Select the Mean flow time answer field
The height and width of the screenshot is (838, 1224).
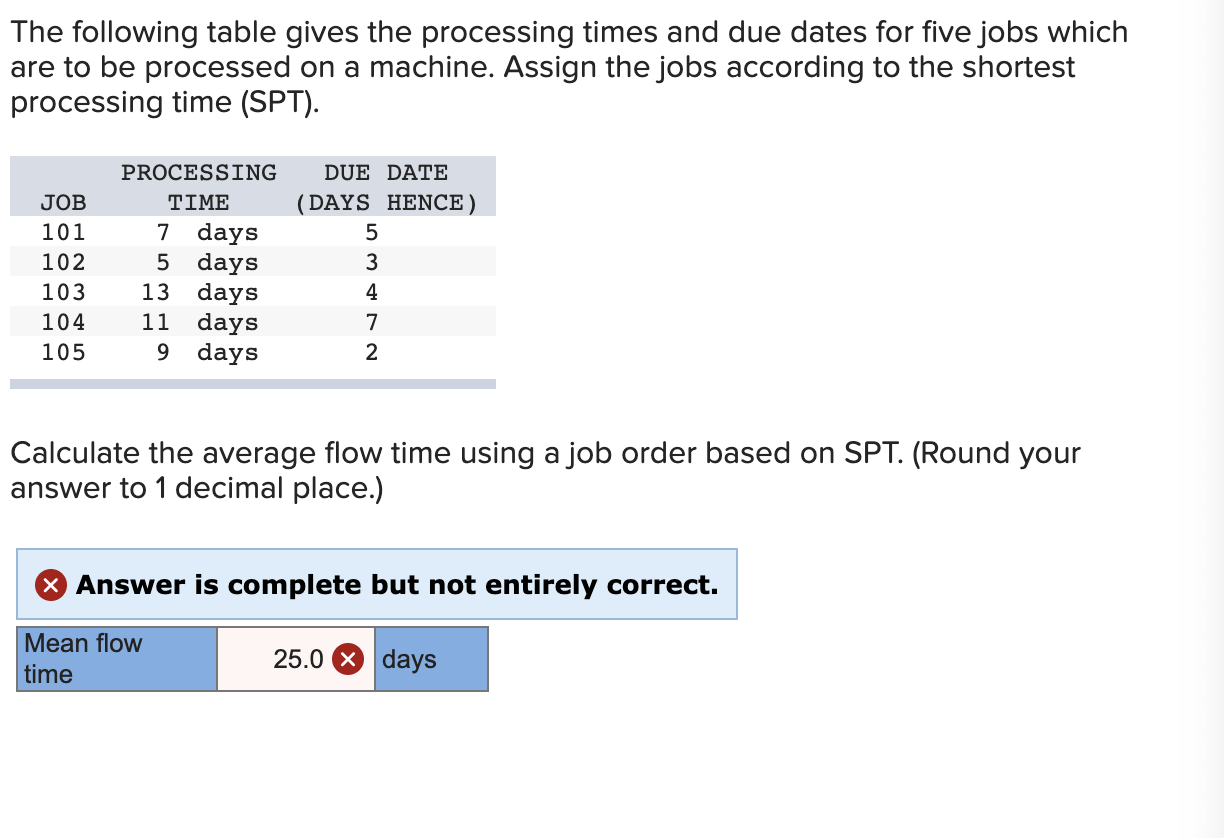click(296, 658)
